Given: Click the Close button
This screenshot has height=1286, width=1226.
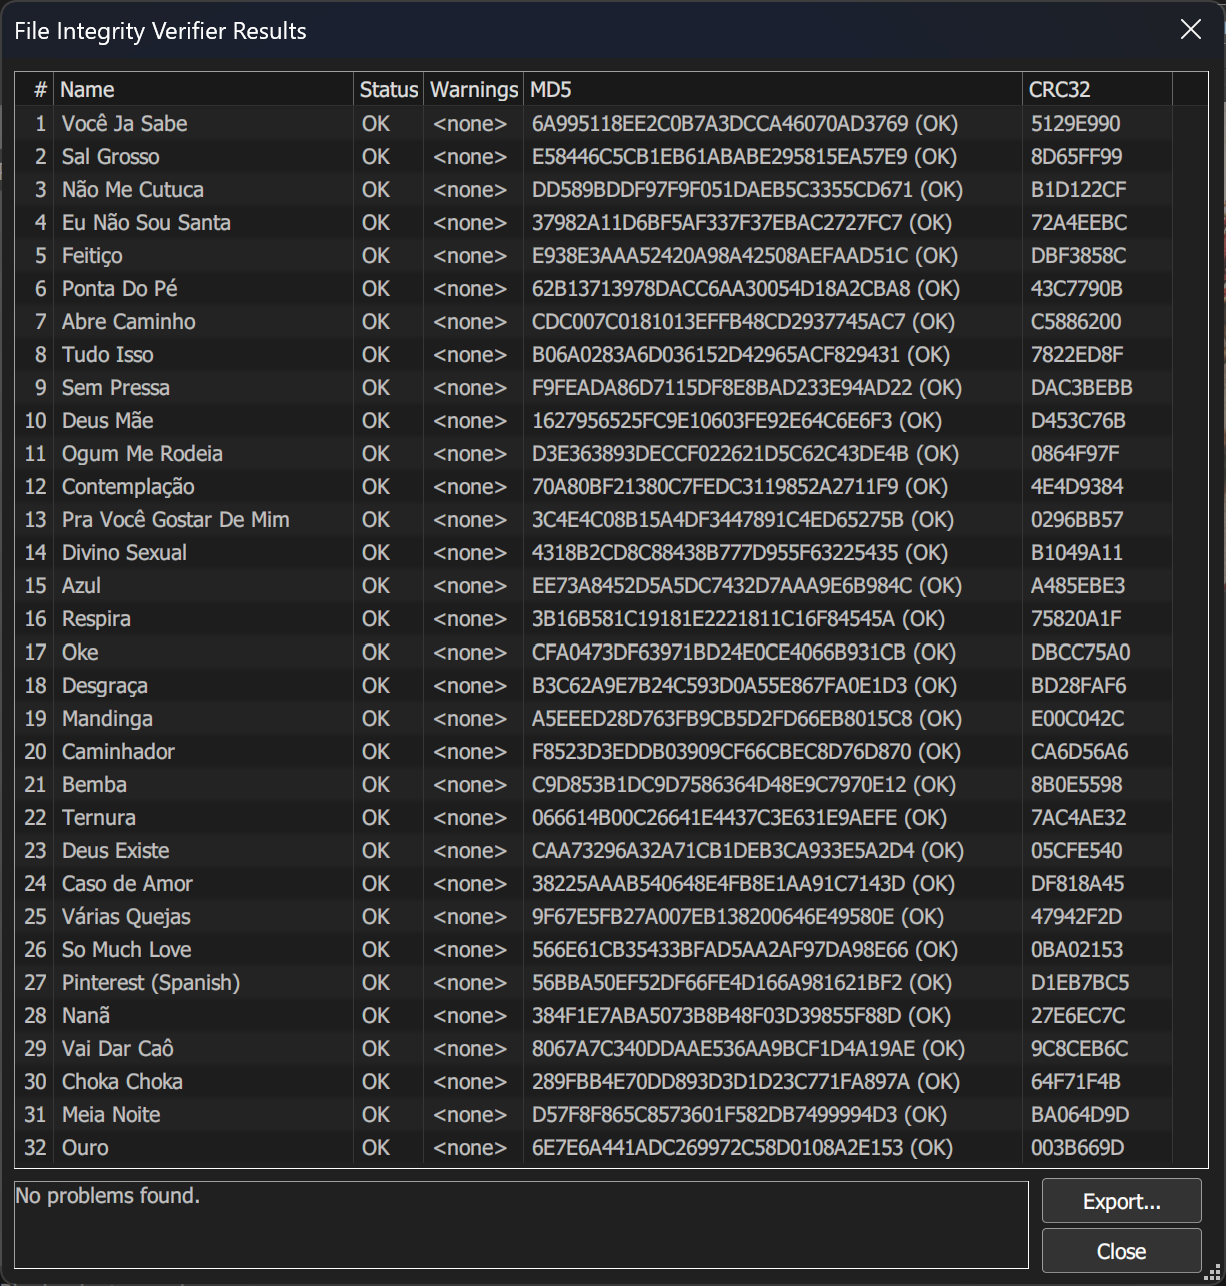Looking at the screenshot, I should coord(1121,1251).
